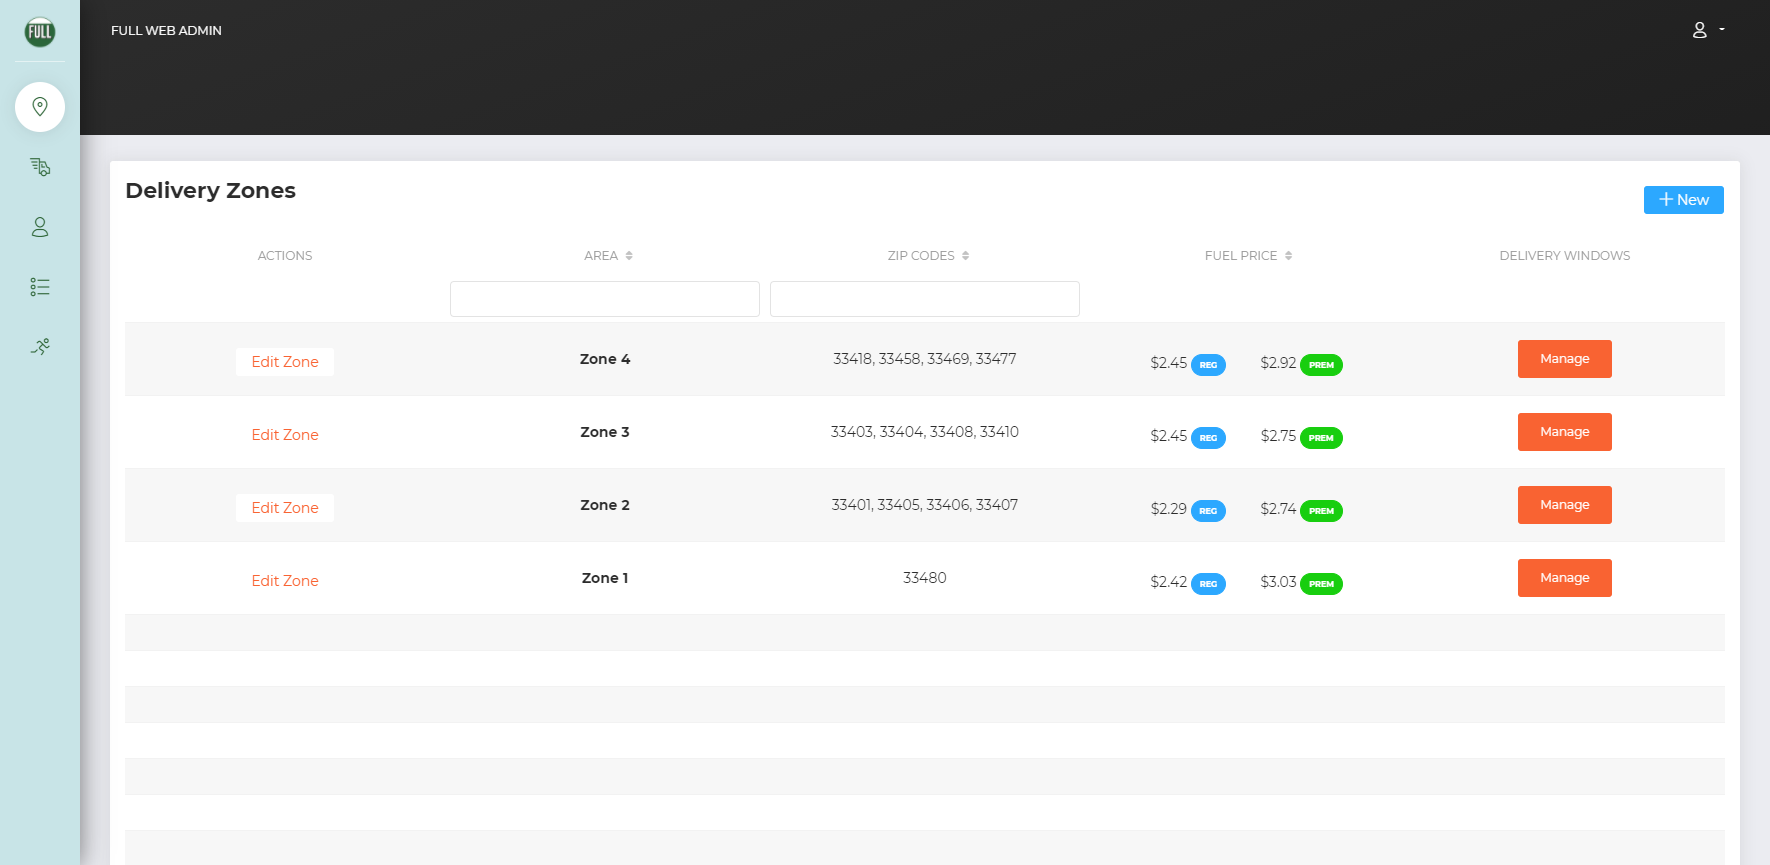Expand the account dropdown caret
The width and height of the screenshot is (1770, 865).
click(x=1722, y=30)
